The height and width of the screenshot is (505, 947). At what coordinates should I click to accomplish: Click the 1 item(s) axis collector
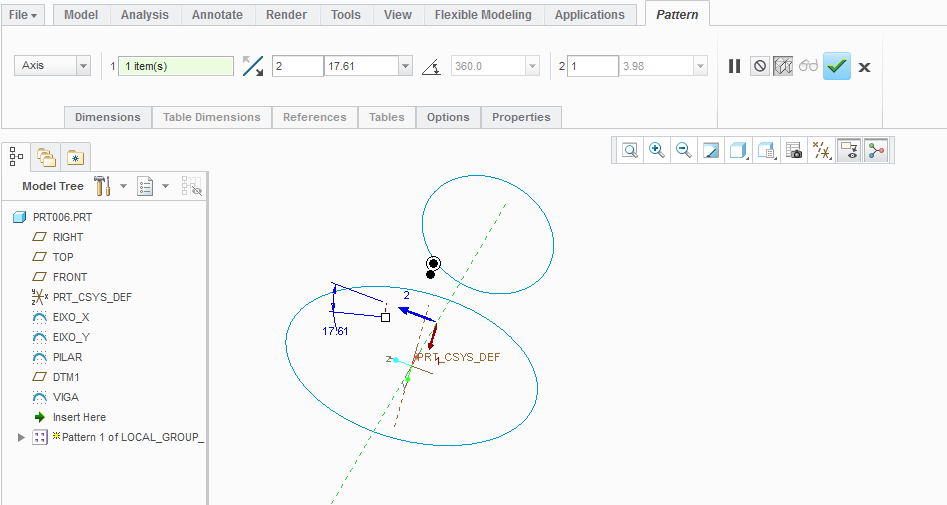[176, 66]
